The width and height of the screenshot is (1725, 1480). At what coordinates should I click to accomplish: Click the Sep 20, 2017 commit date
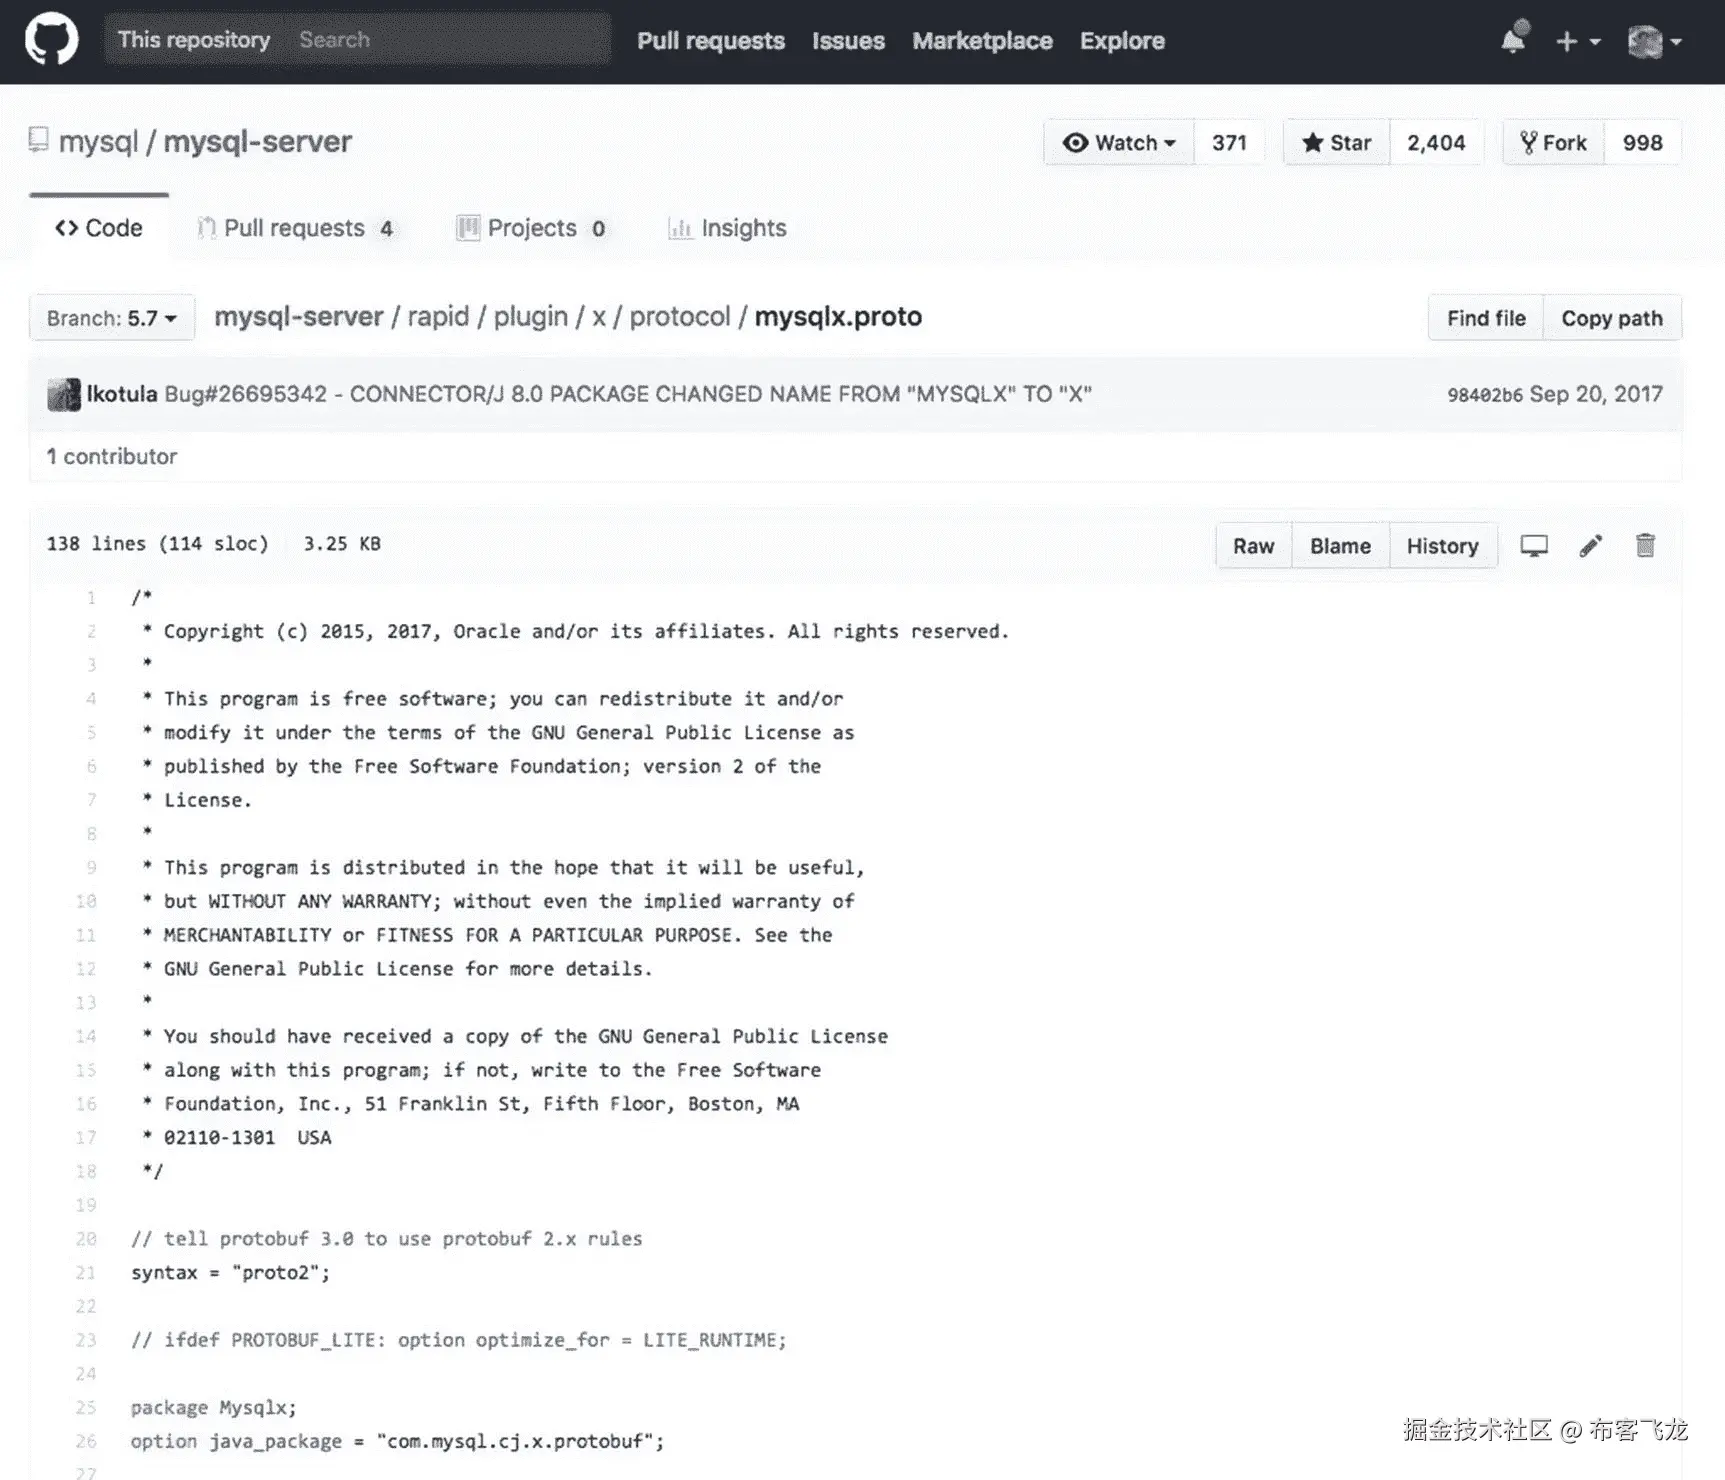point(1596,394)
